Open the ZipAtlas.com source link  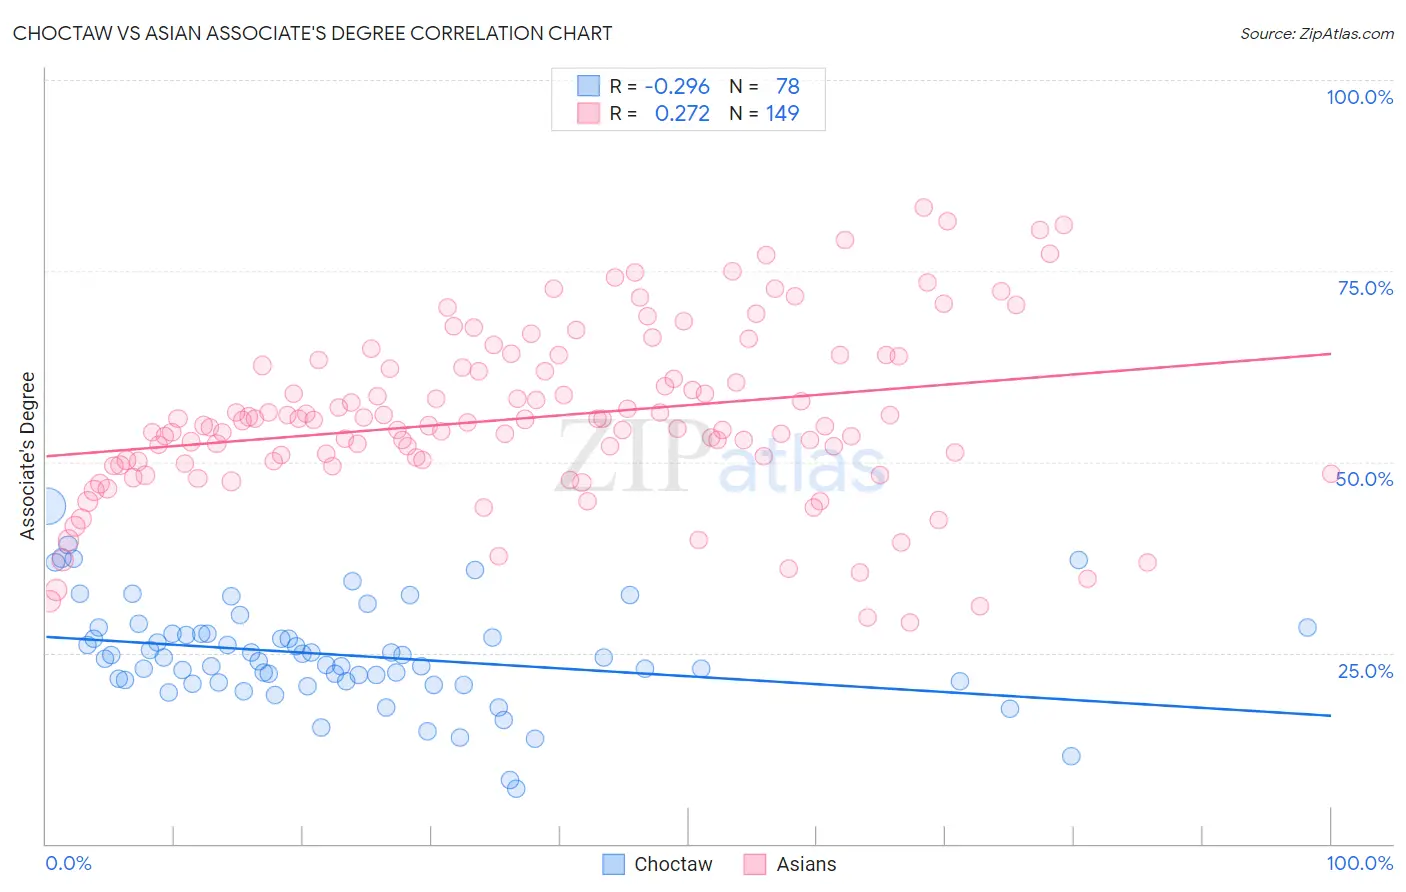click(1317, 33)
